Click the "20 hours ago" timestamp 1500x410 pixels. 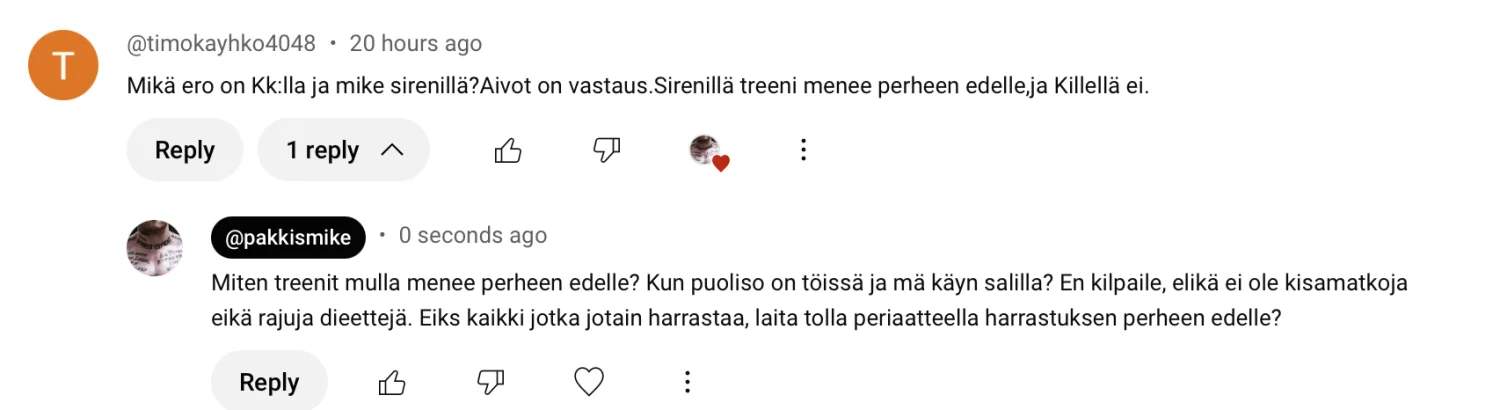[x=415, y=44]
